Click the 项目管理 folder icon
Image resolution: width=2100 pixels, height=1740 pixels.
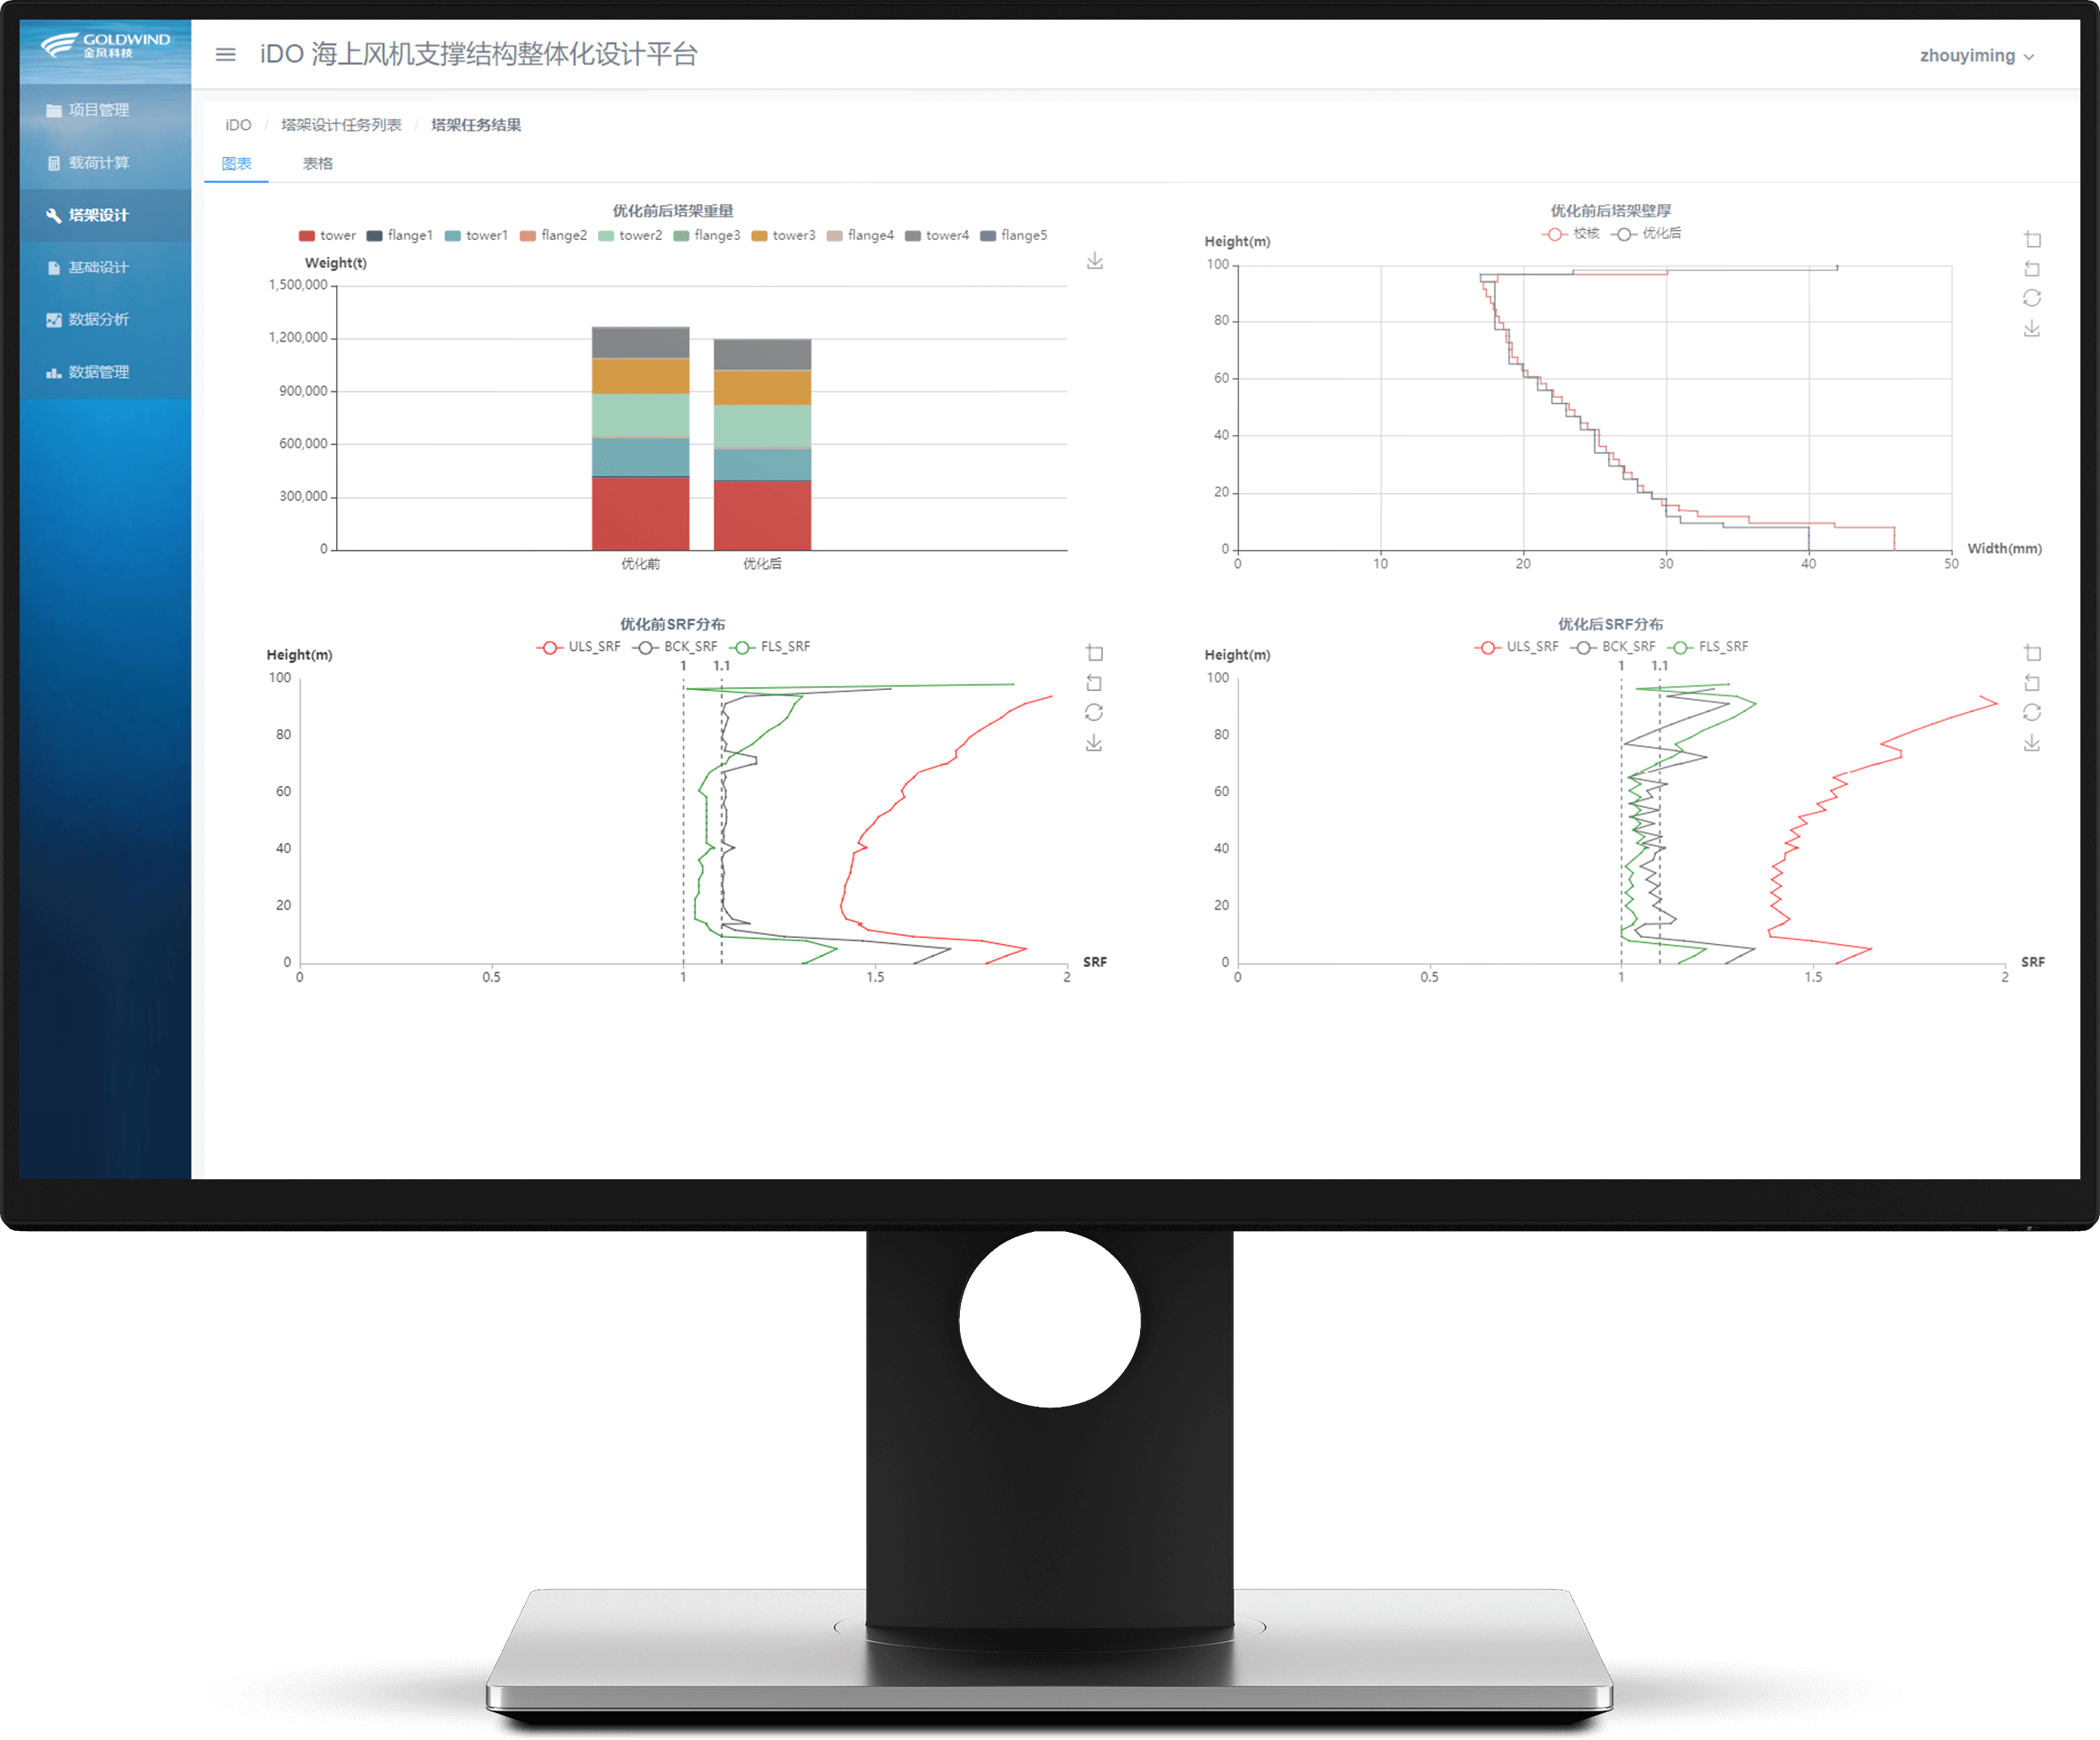point(54,111)
